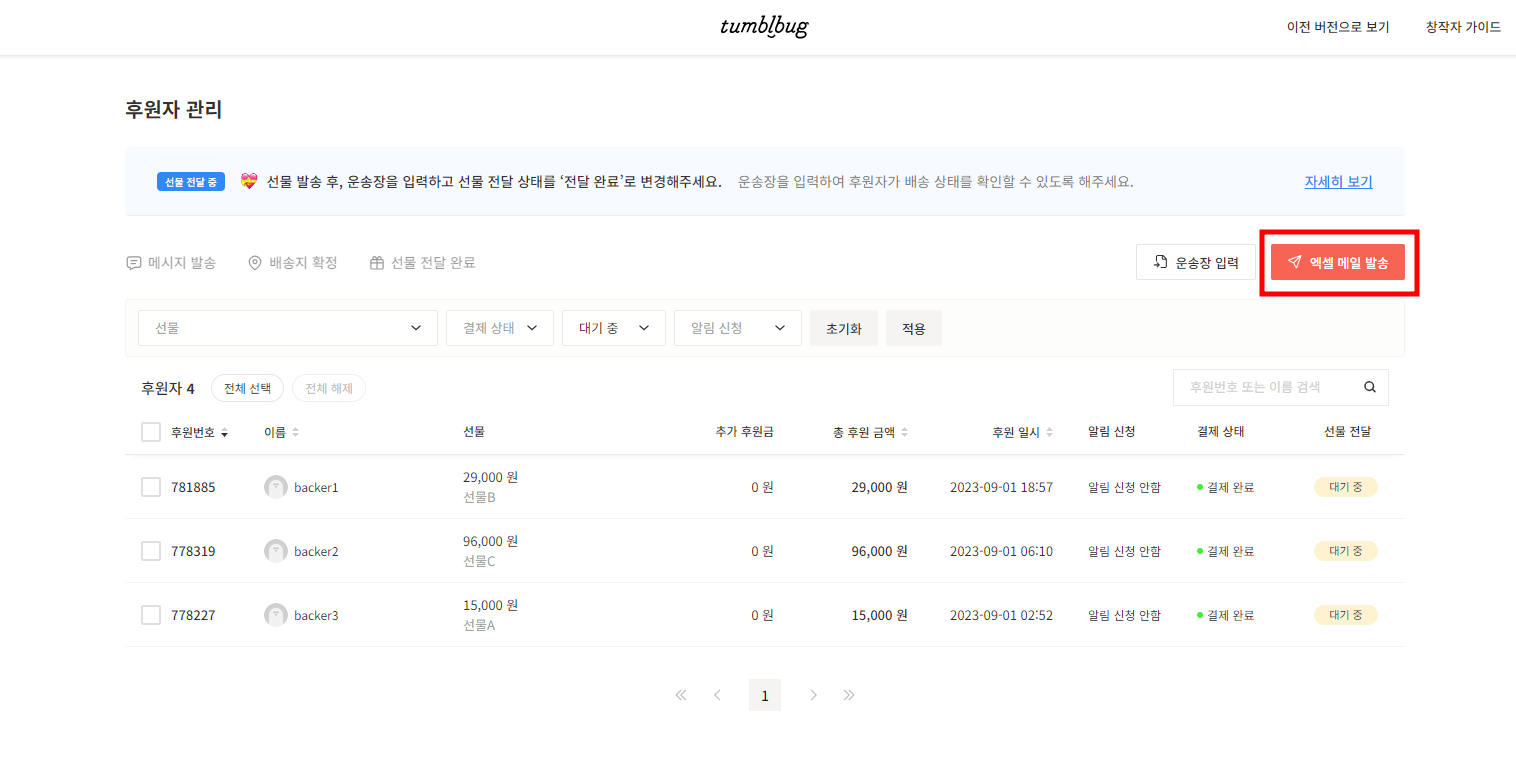Open the 선물 filter dropdown
The width and height of the screenshot is (1516, 757).
(288, 328)
